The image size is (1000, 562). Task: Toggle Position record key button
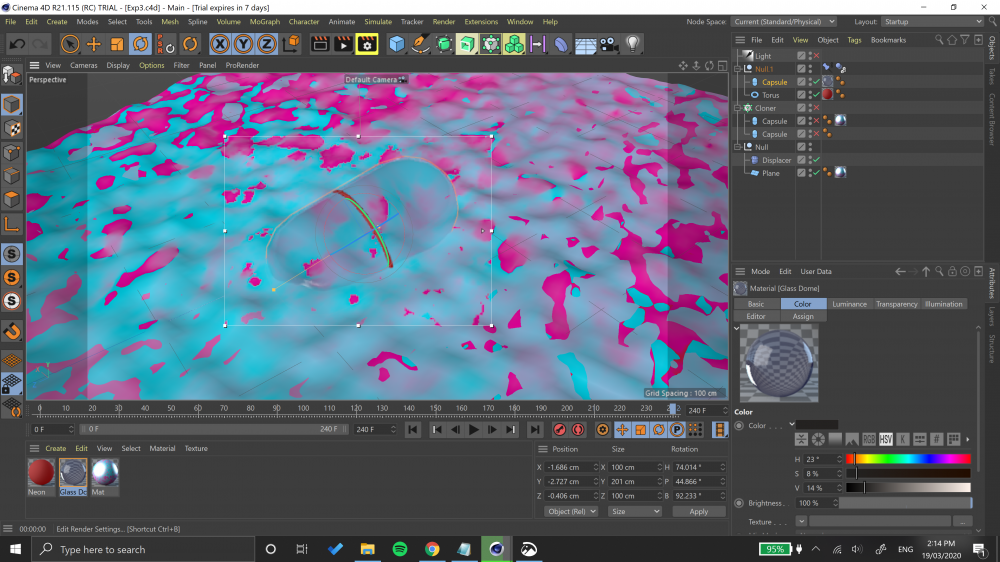click(622, 429)
